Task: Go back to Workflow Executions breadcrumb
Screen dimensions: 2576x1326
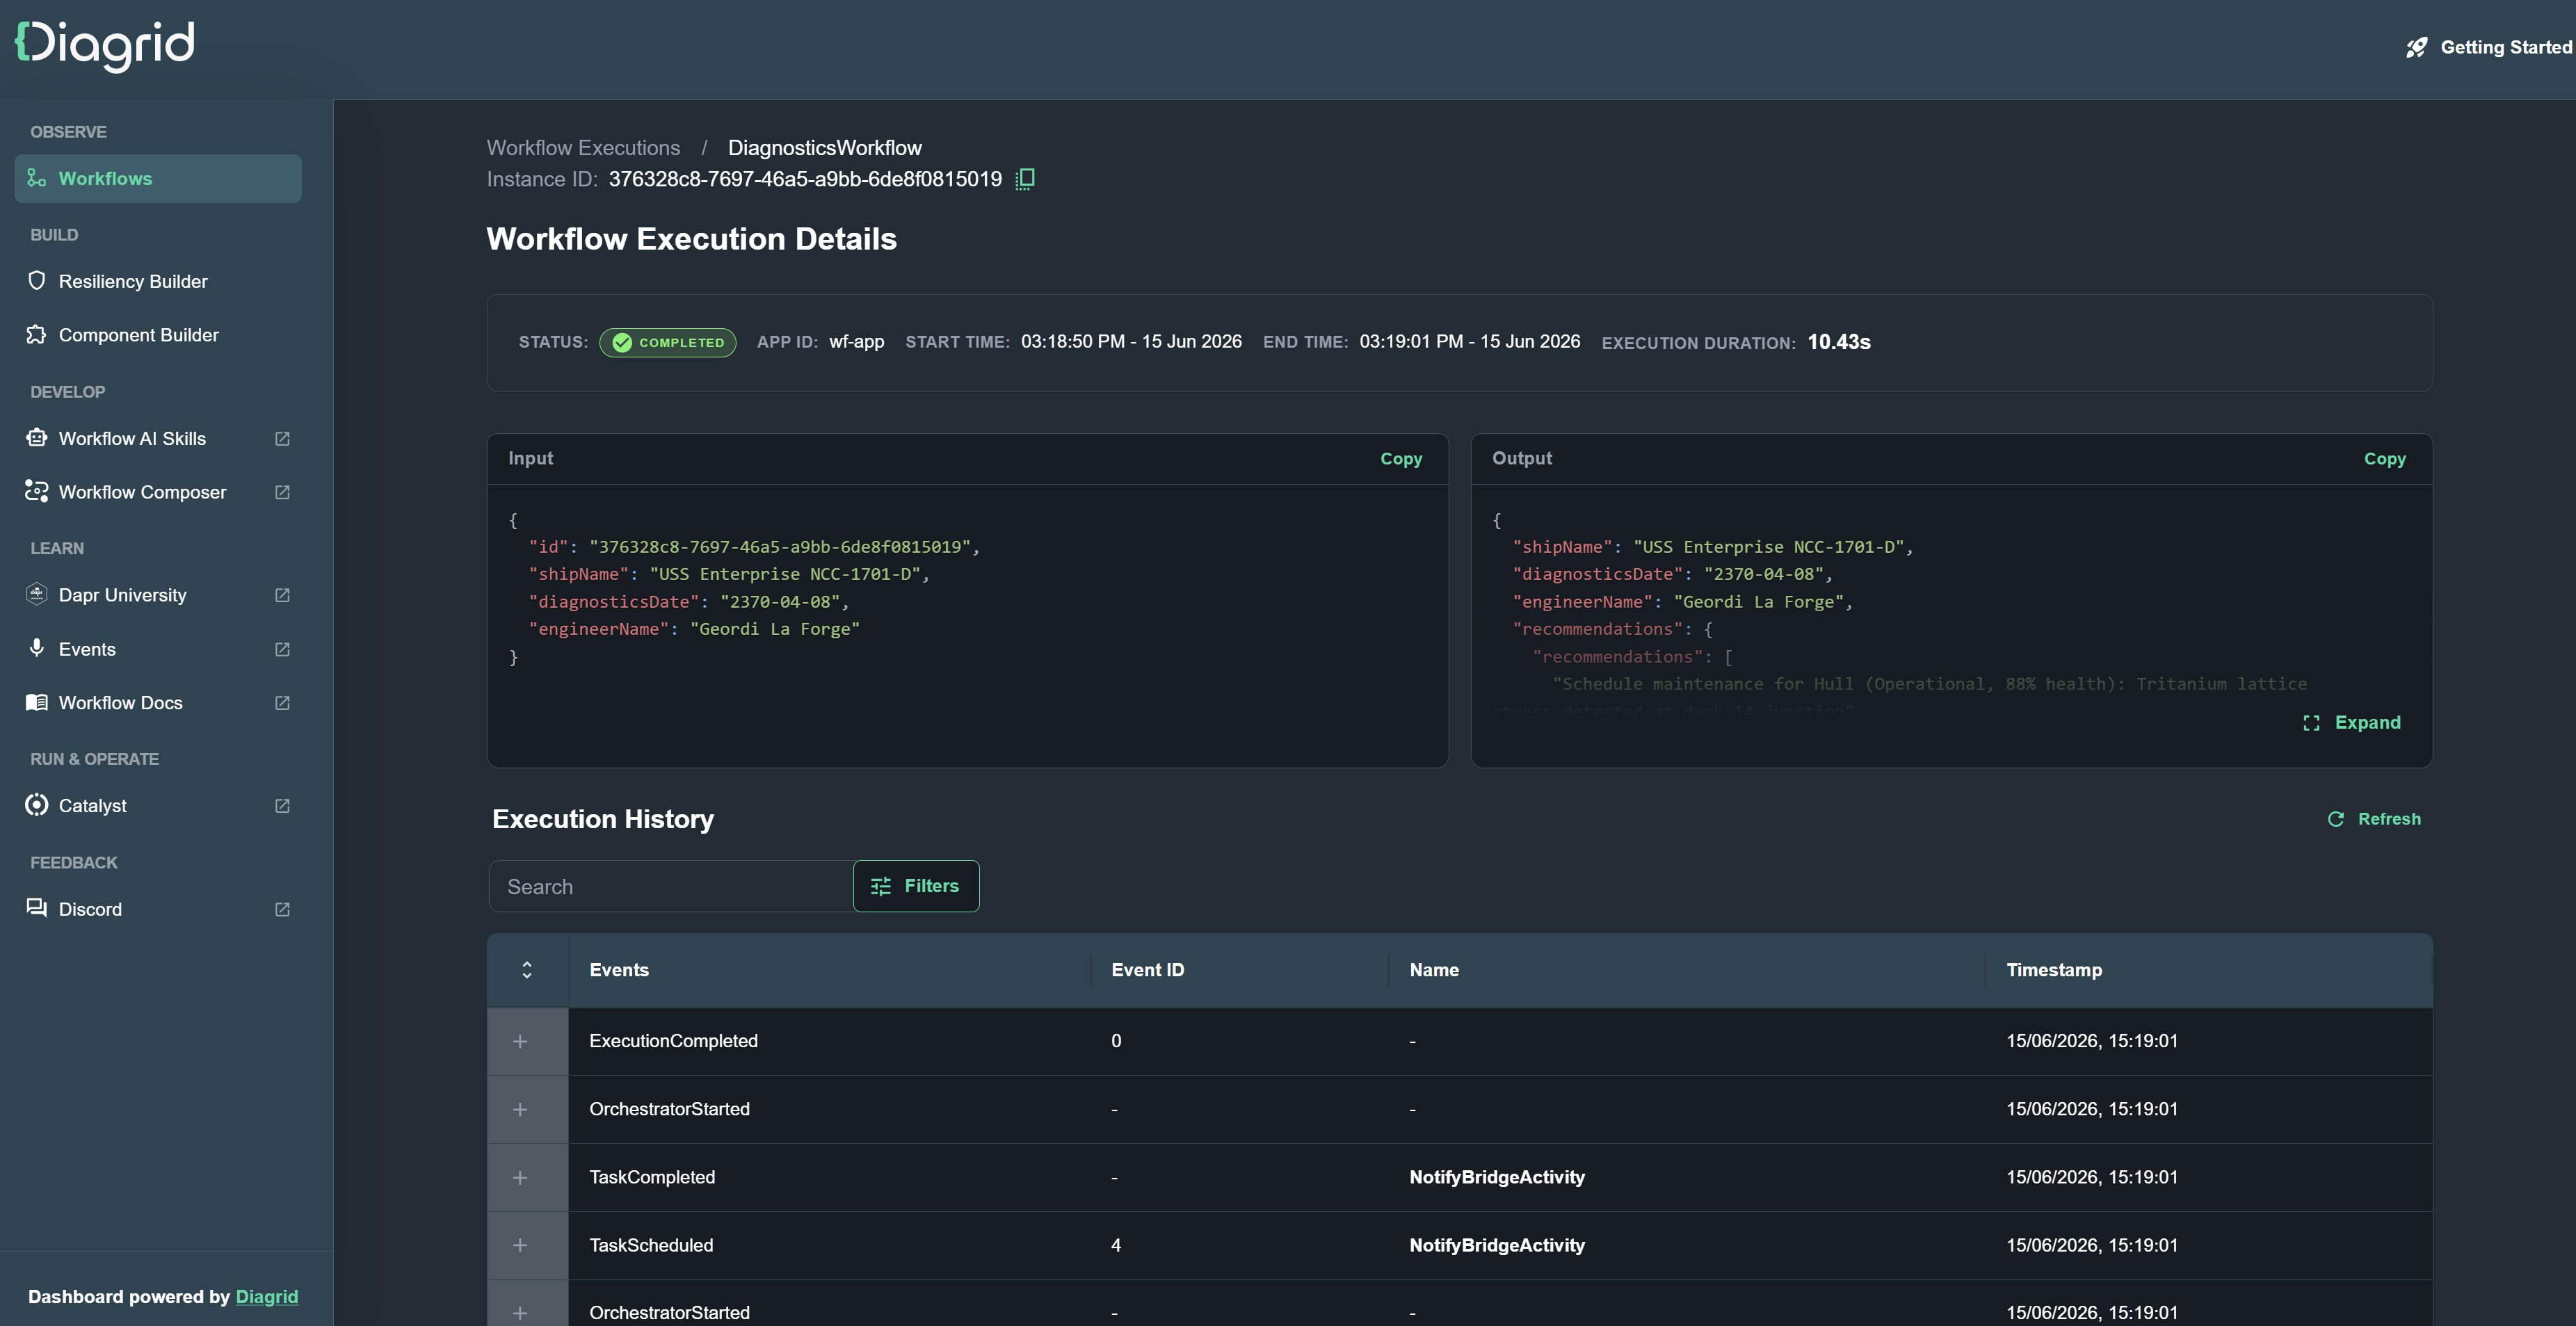Action: [583, 148]
